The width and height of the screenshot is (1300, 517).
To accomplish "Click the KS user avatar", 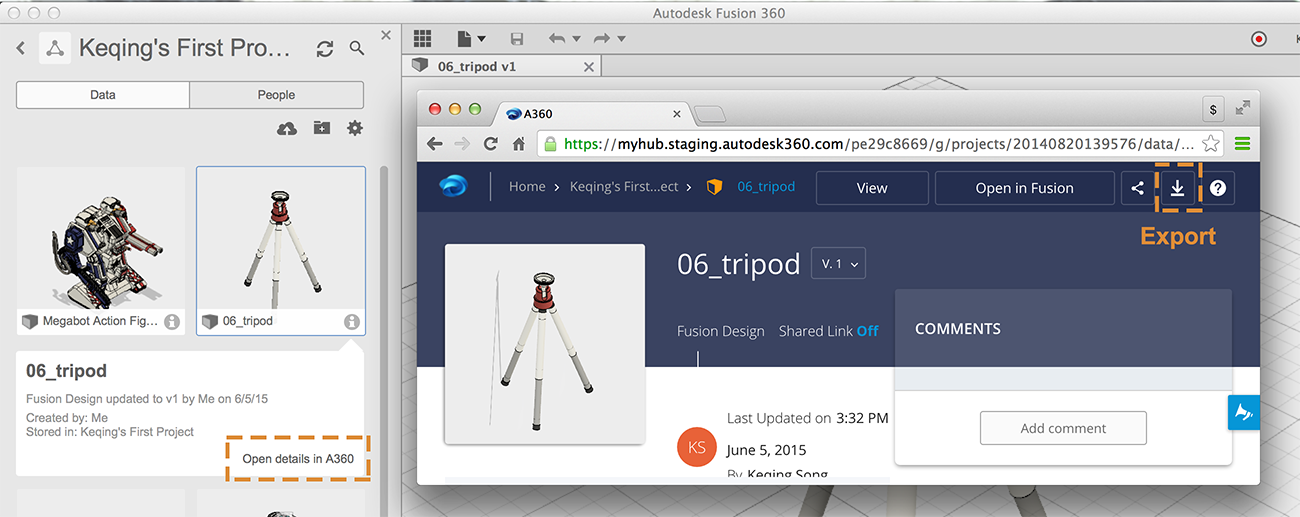I will pyautogui.click(x=697, y=446).
